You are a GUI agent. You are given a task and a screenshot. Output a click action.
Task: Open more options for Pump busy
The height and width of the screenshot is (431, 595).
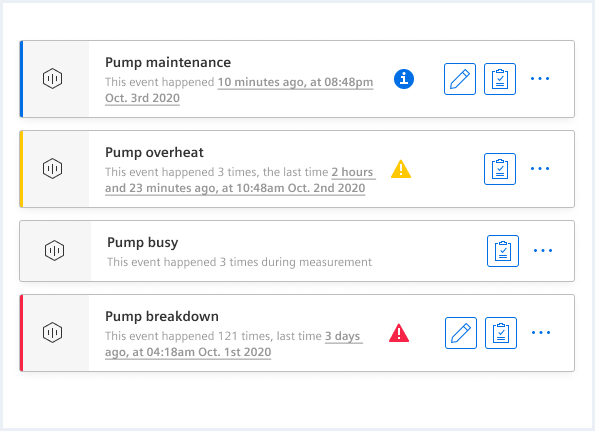point(543,250)
